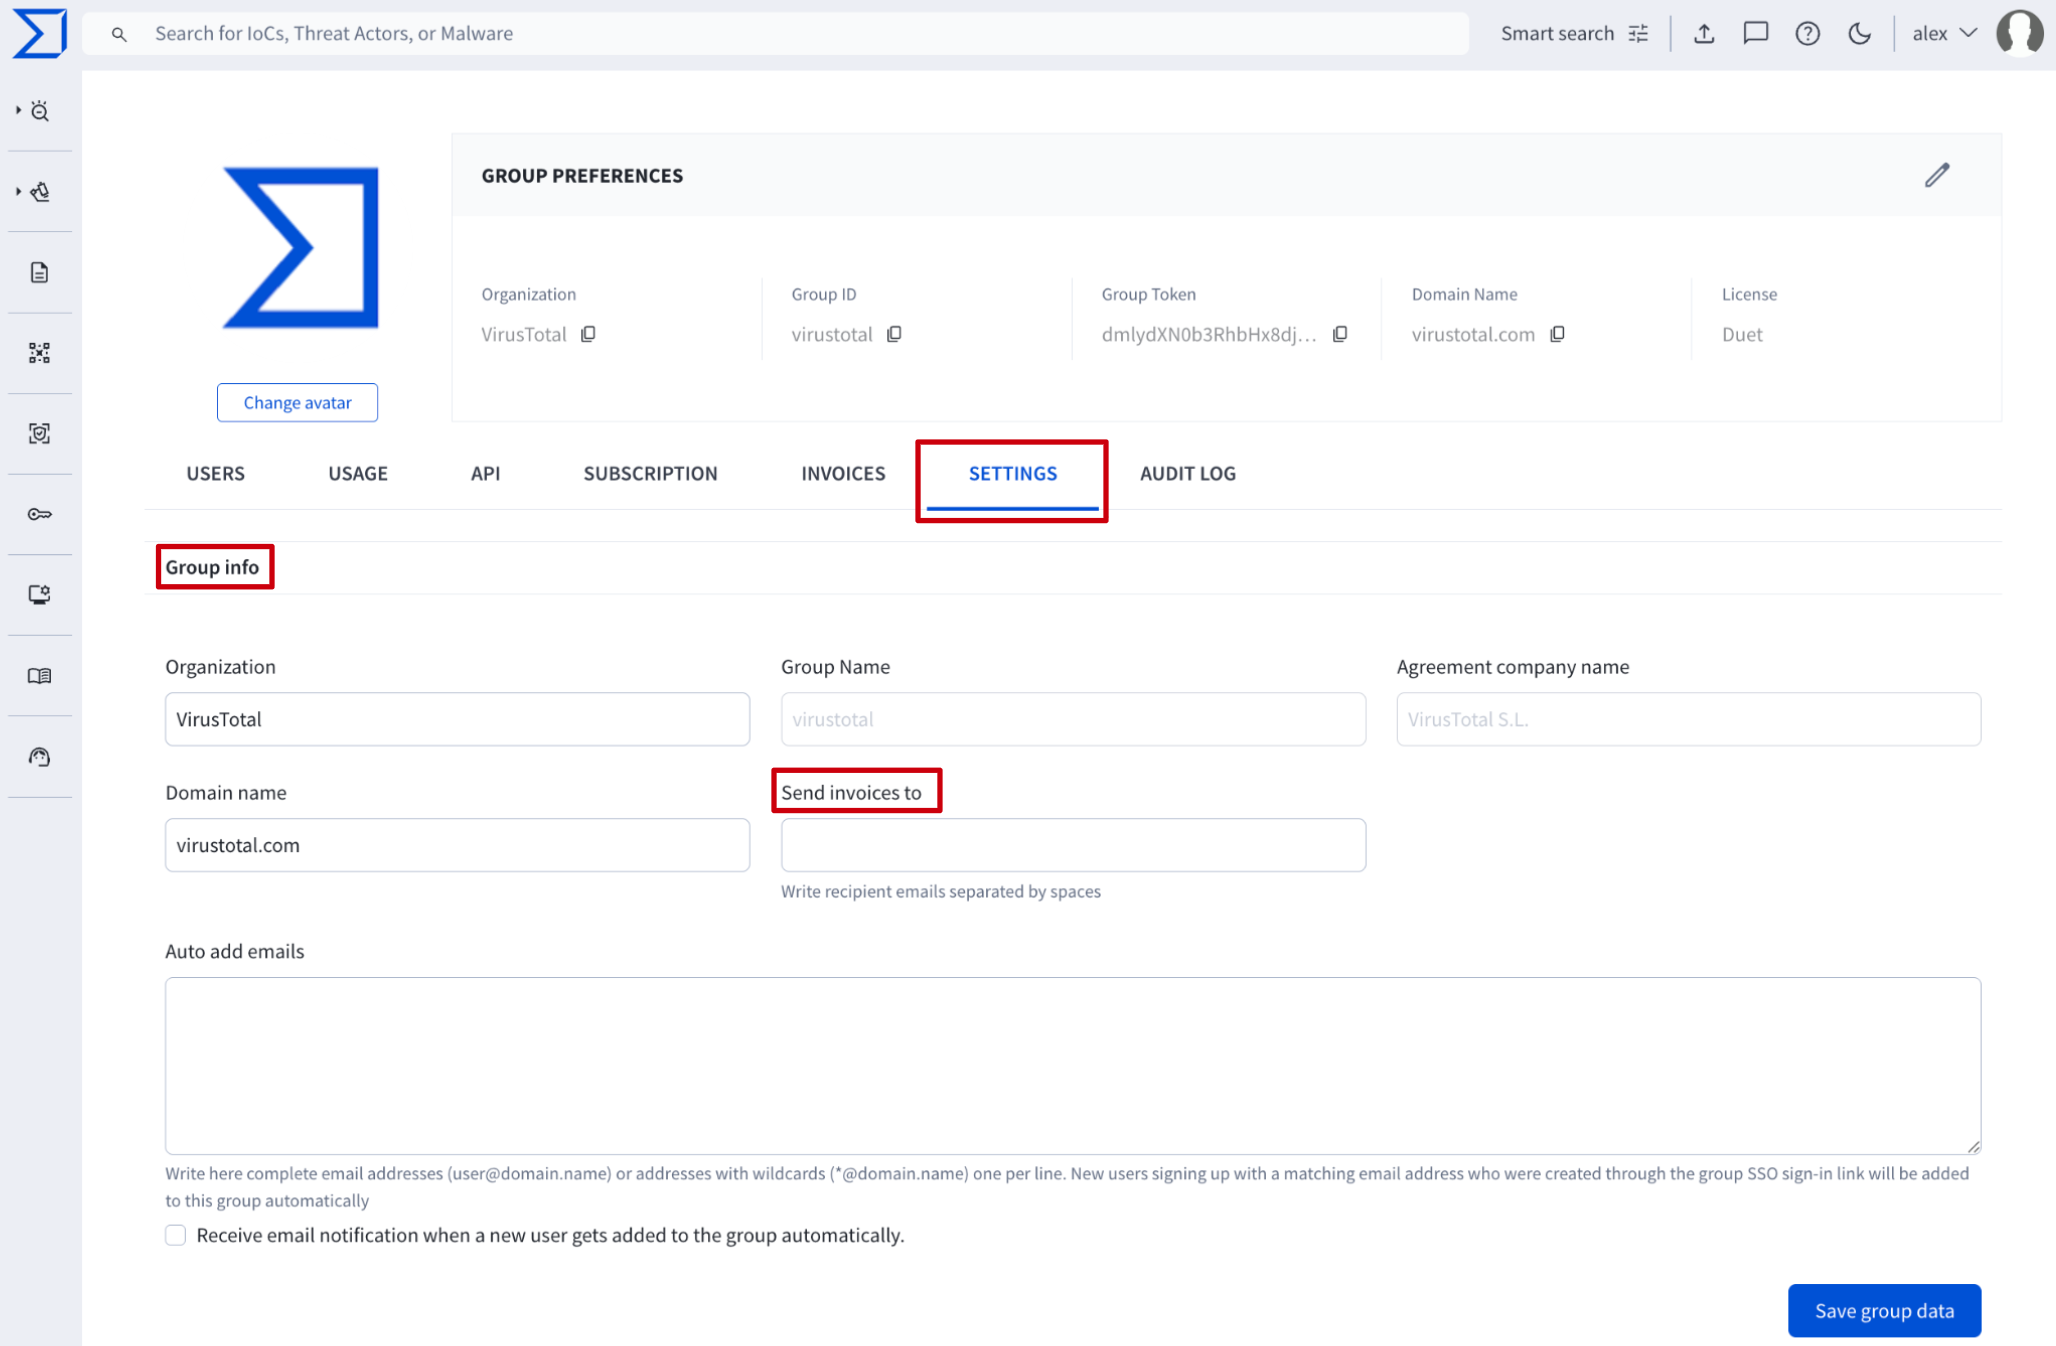Copy the Group ID value

click(x=894, y=334)
